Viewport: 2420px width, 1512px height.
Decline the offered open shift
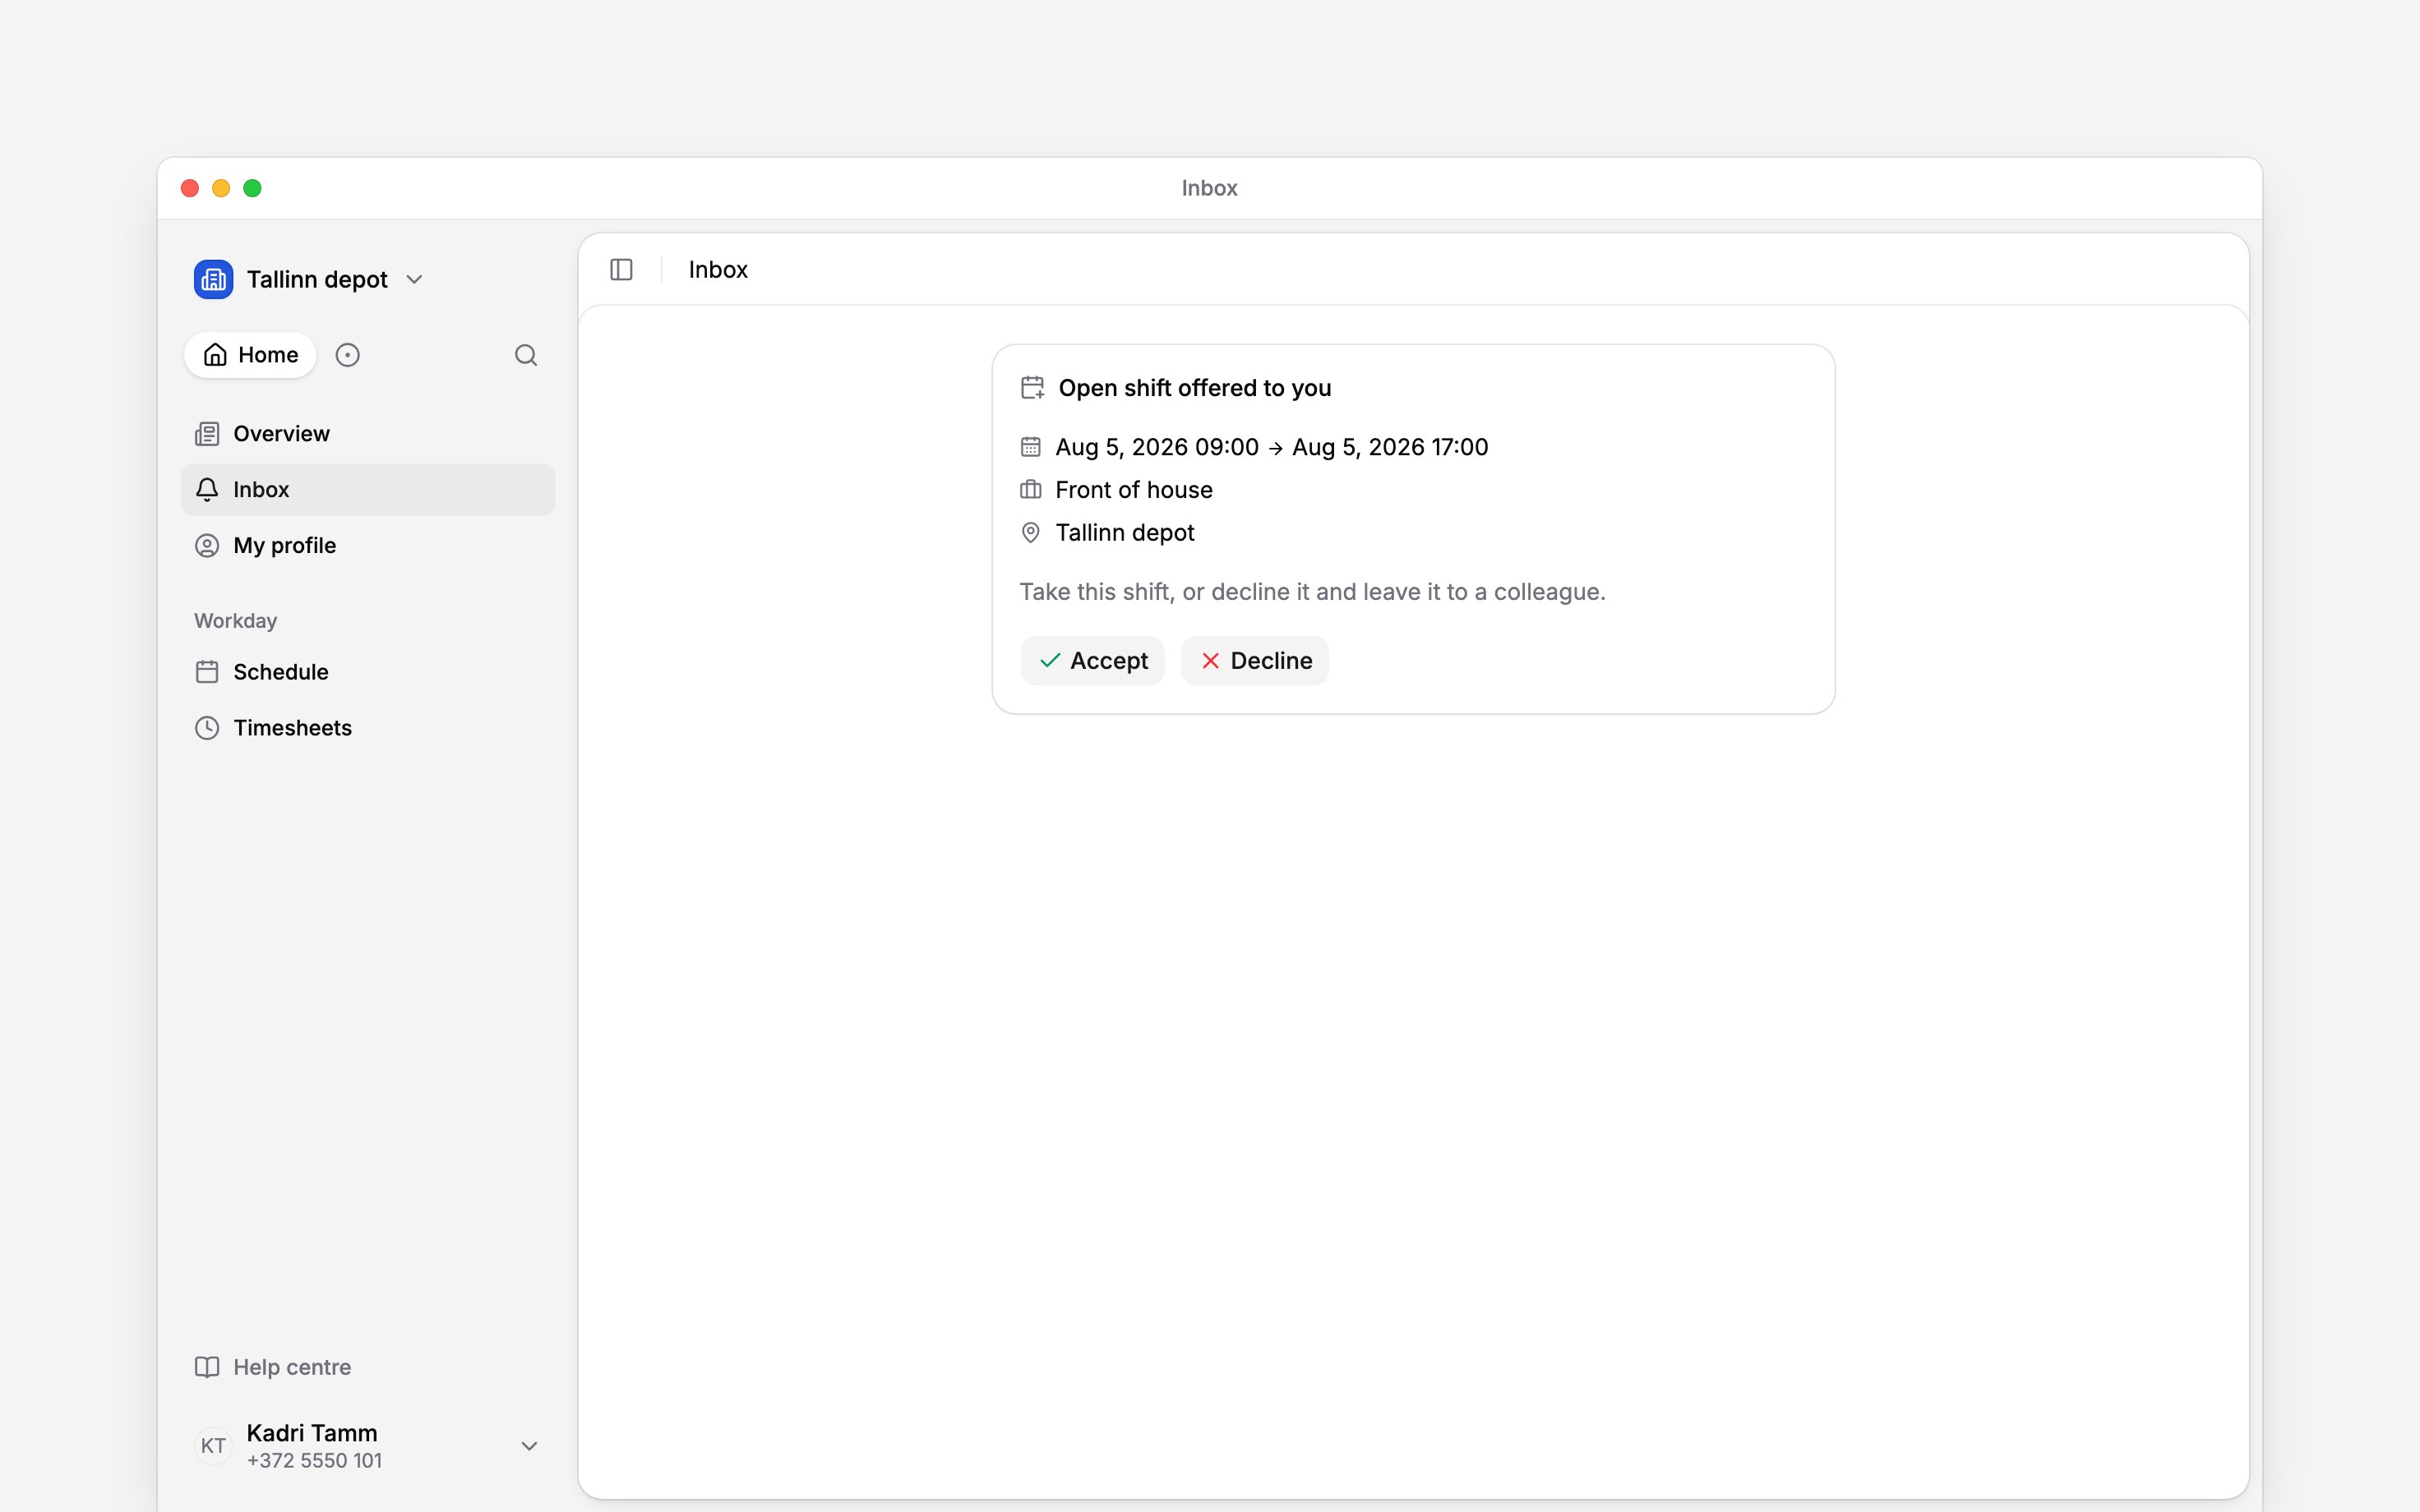pos(1255,661)
